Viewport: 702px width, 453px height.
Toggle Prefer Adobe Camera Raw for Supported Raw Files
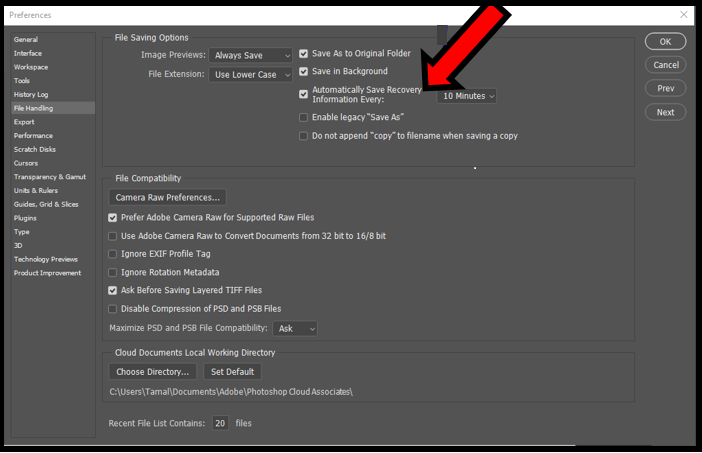point(112,218)
